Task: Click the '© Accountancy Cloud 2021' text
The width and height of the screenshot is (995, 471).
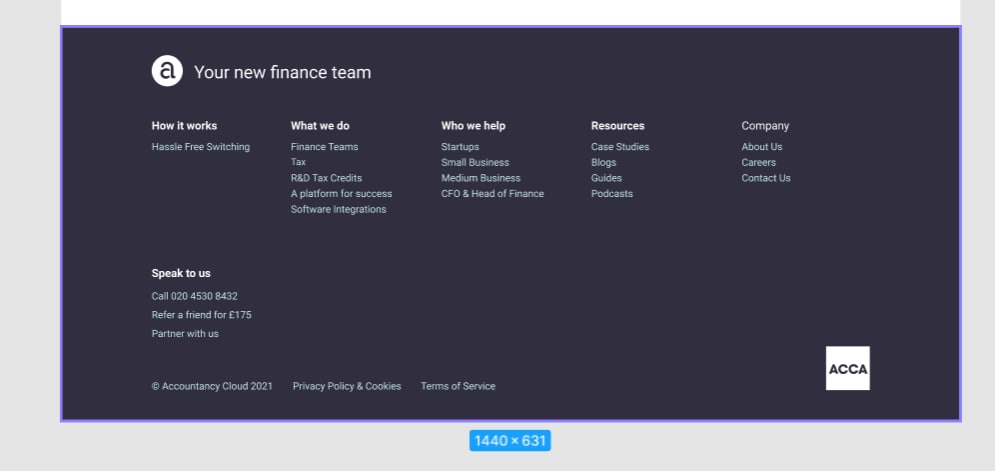Action: point(212,386)
